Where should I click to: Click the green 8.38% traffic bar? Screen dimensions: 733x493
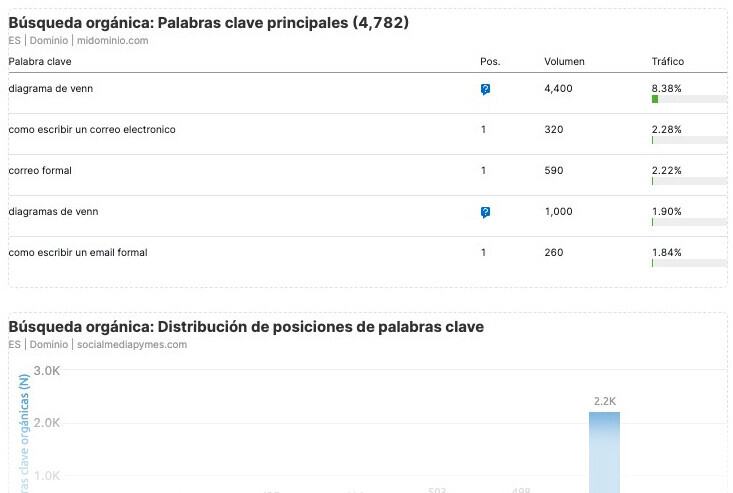[655, 99]
